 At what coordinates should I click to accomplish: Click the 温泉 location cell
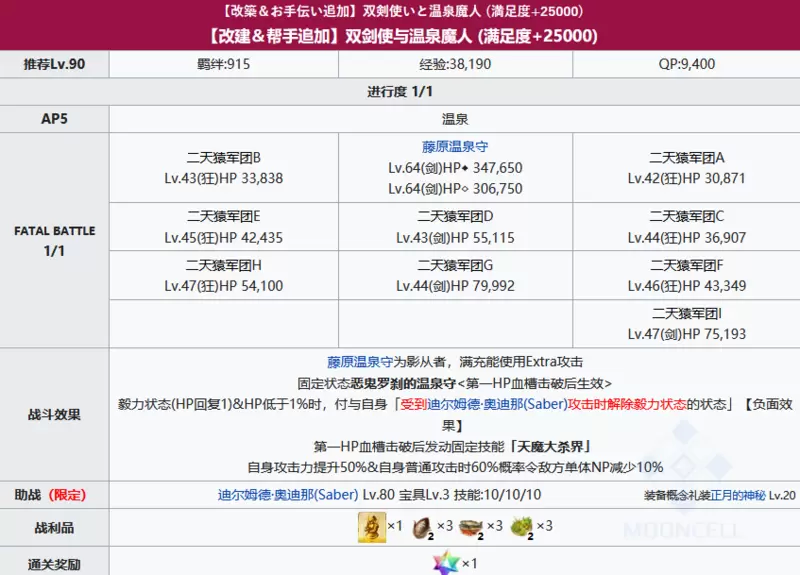[455, 119]
